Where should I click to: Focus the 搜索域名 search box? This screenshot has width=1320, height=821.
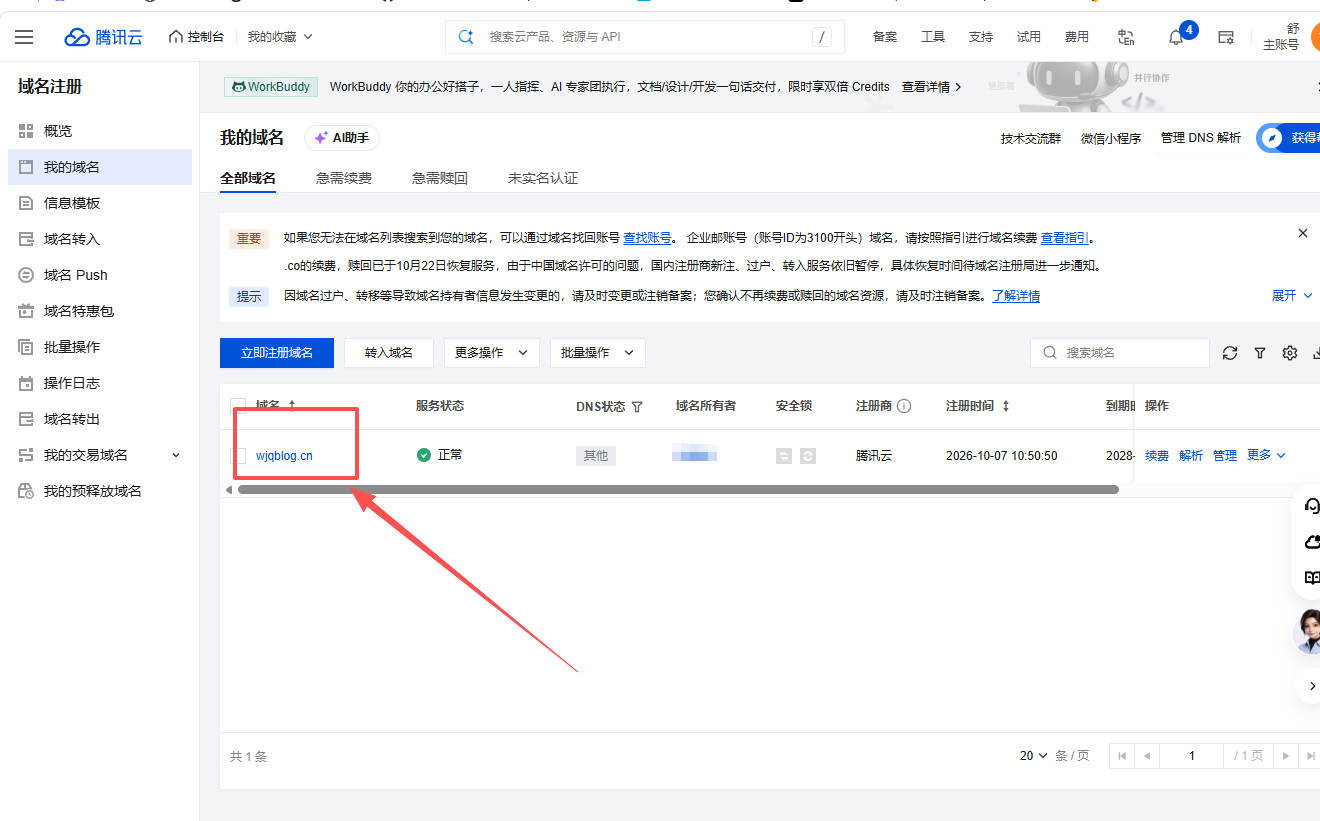pos(1120,353)
